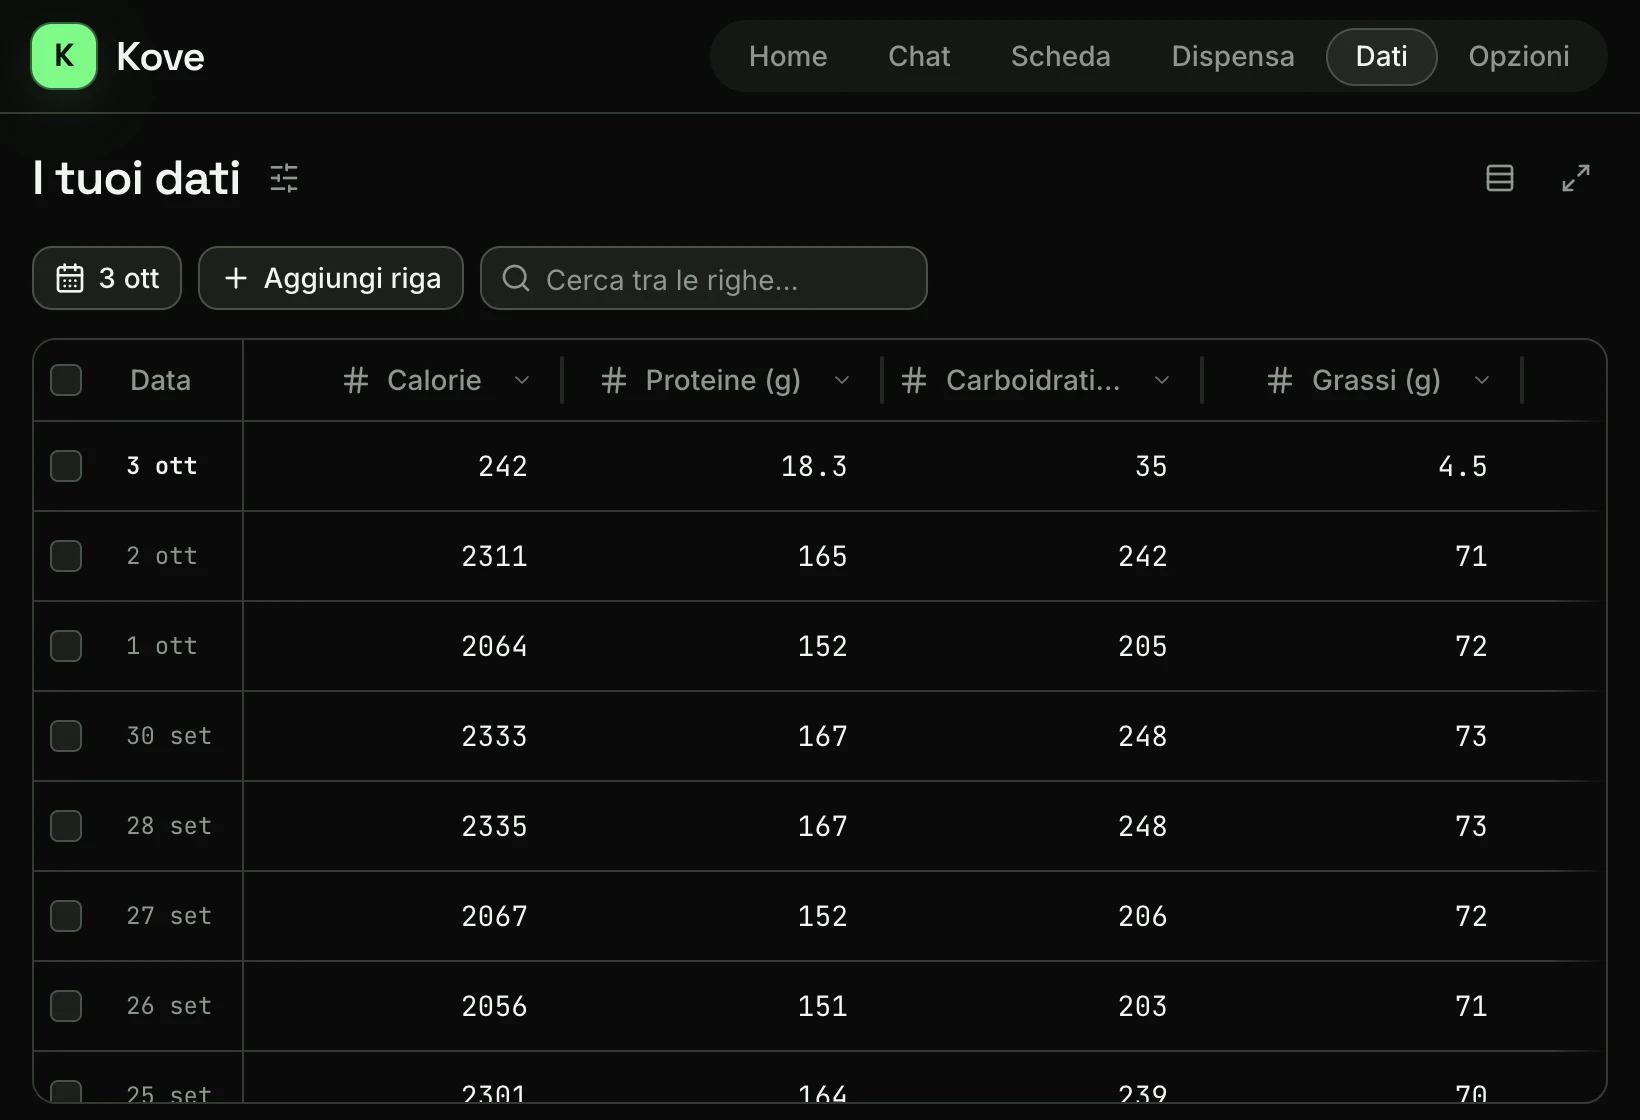Open the Opzioni tab
The width and height of the screenshot is (1640, 1120).
click(x=1519, y=56)
